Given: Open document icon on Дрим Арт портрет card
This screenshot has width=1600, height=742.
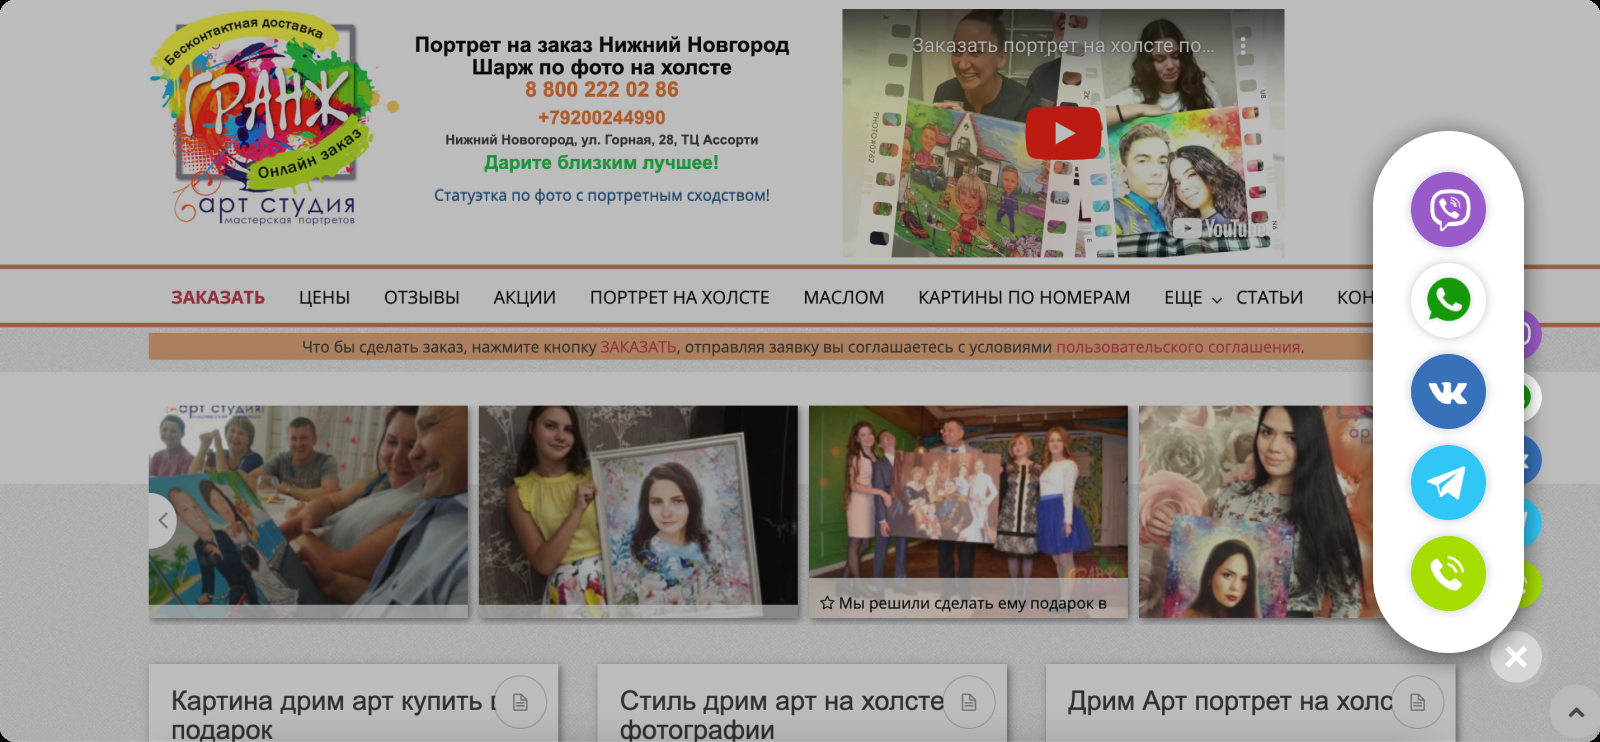Looking at the screenshot, I should [x=1417, y=702].
